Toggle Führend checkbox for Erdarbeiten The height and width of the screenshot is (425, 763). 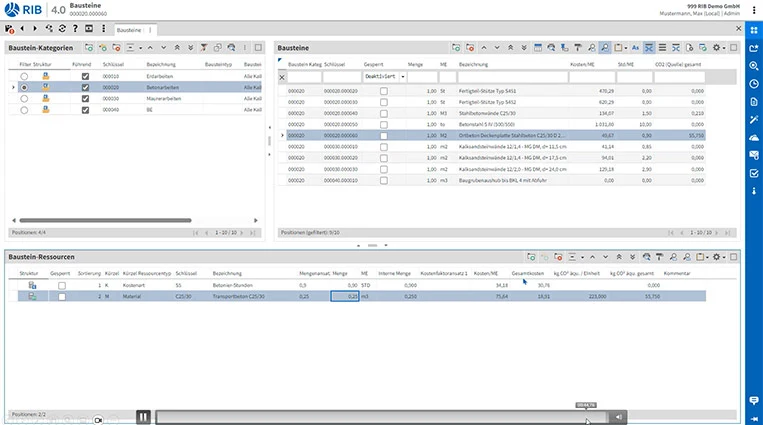tap(85, 76)
